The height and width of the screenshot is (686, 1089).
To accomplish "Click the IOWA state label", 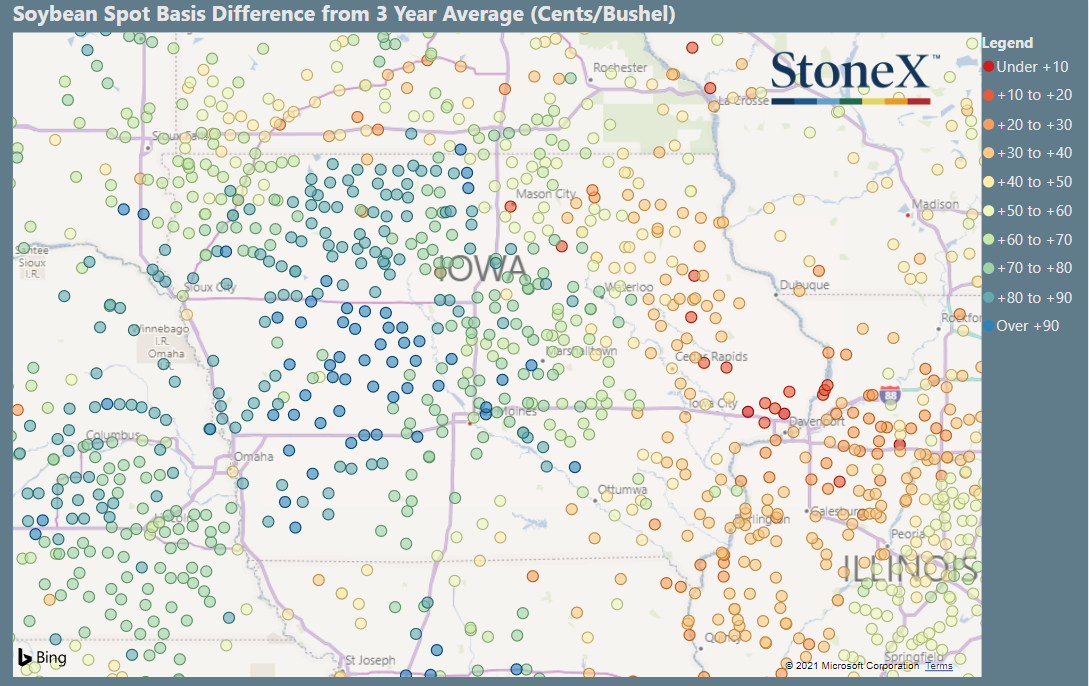I will click(x=481, y=269).
